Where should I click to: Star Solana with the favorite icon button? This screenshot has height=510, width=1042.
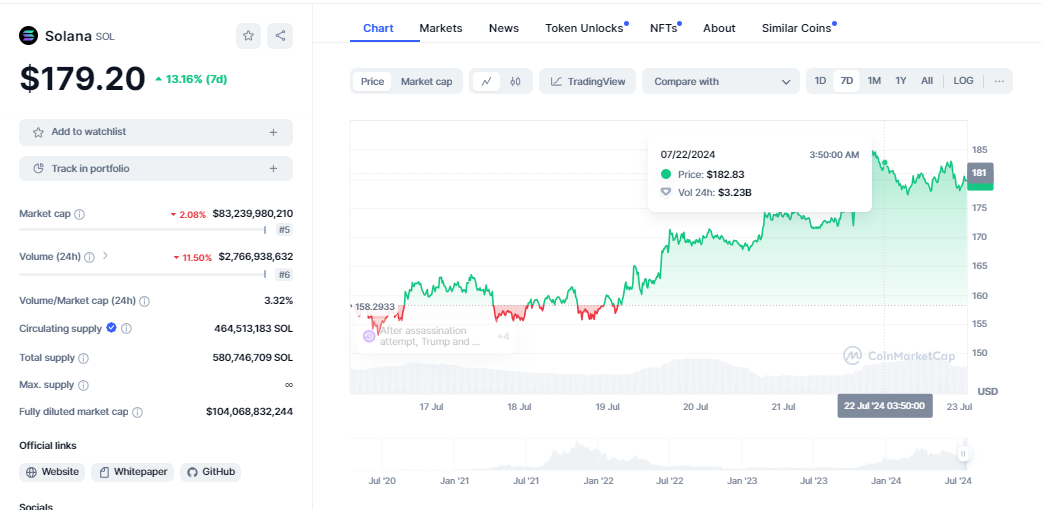(x=249, y=36)
